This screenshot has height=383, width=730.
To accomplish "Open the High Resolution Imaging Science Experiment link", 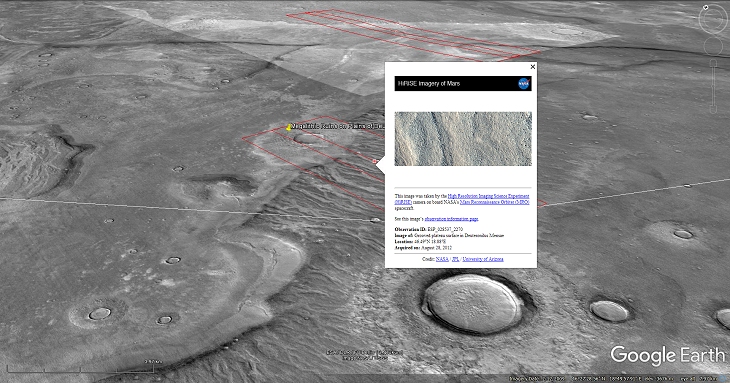I will click(488, 196).
